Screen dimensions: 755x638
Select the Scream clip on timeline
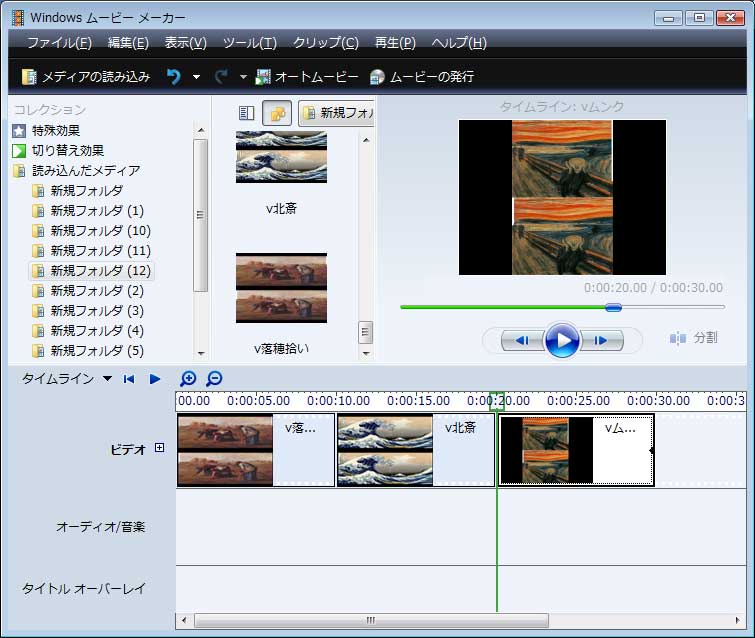point(576,450)
